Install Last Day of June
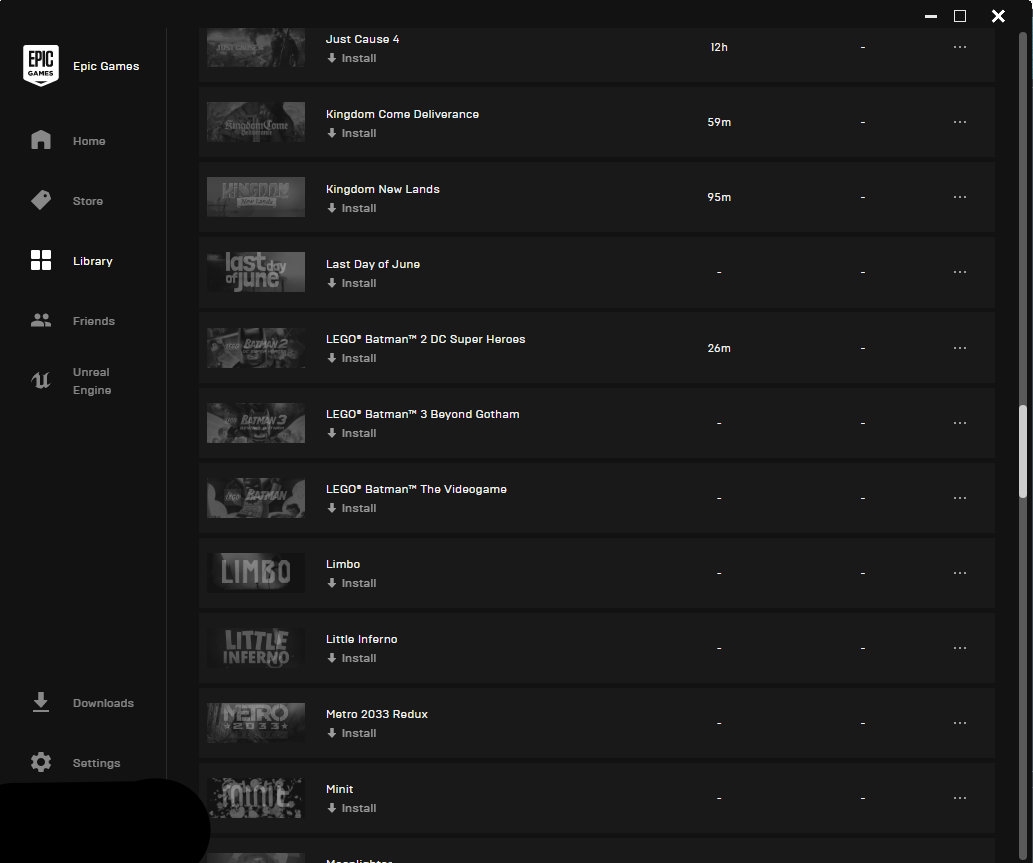1033x863 pixels. coord(352,283)
